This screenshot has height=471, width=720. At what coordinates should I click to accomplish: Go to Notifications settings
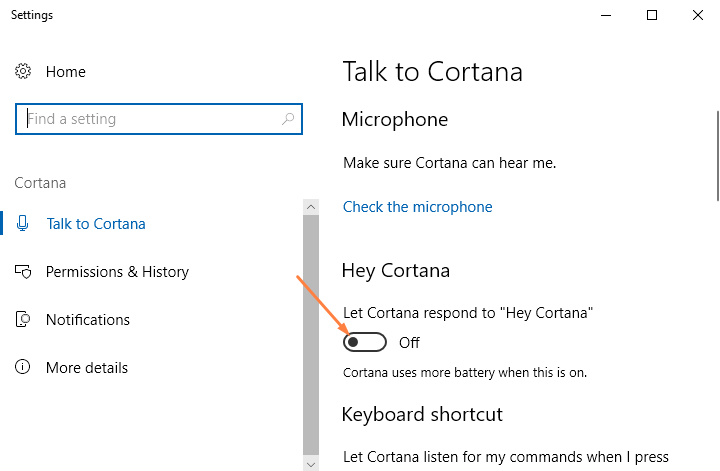[x=88, y=320]
